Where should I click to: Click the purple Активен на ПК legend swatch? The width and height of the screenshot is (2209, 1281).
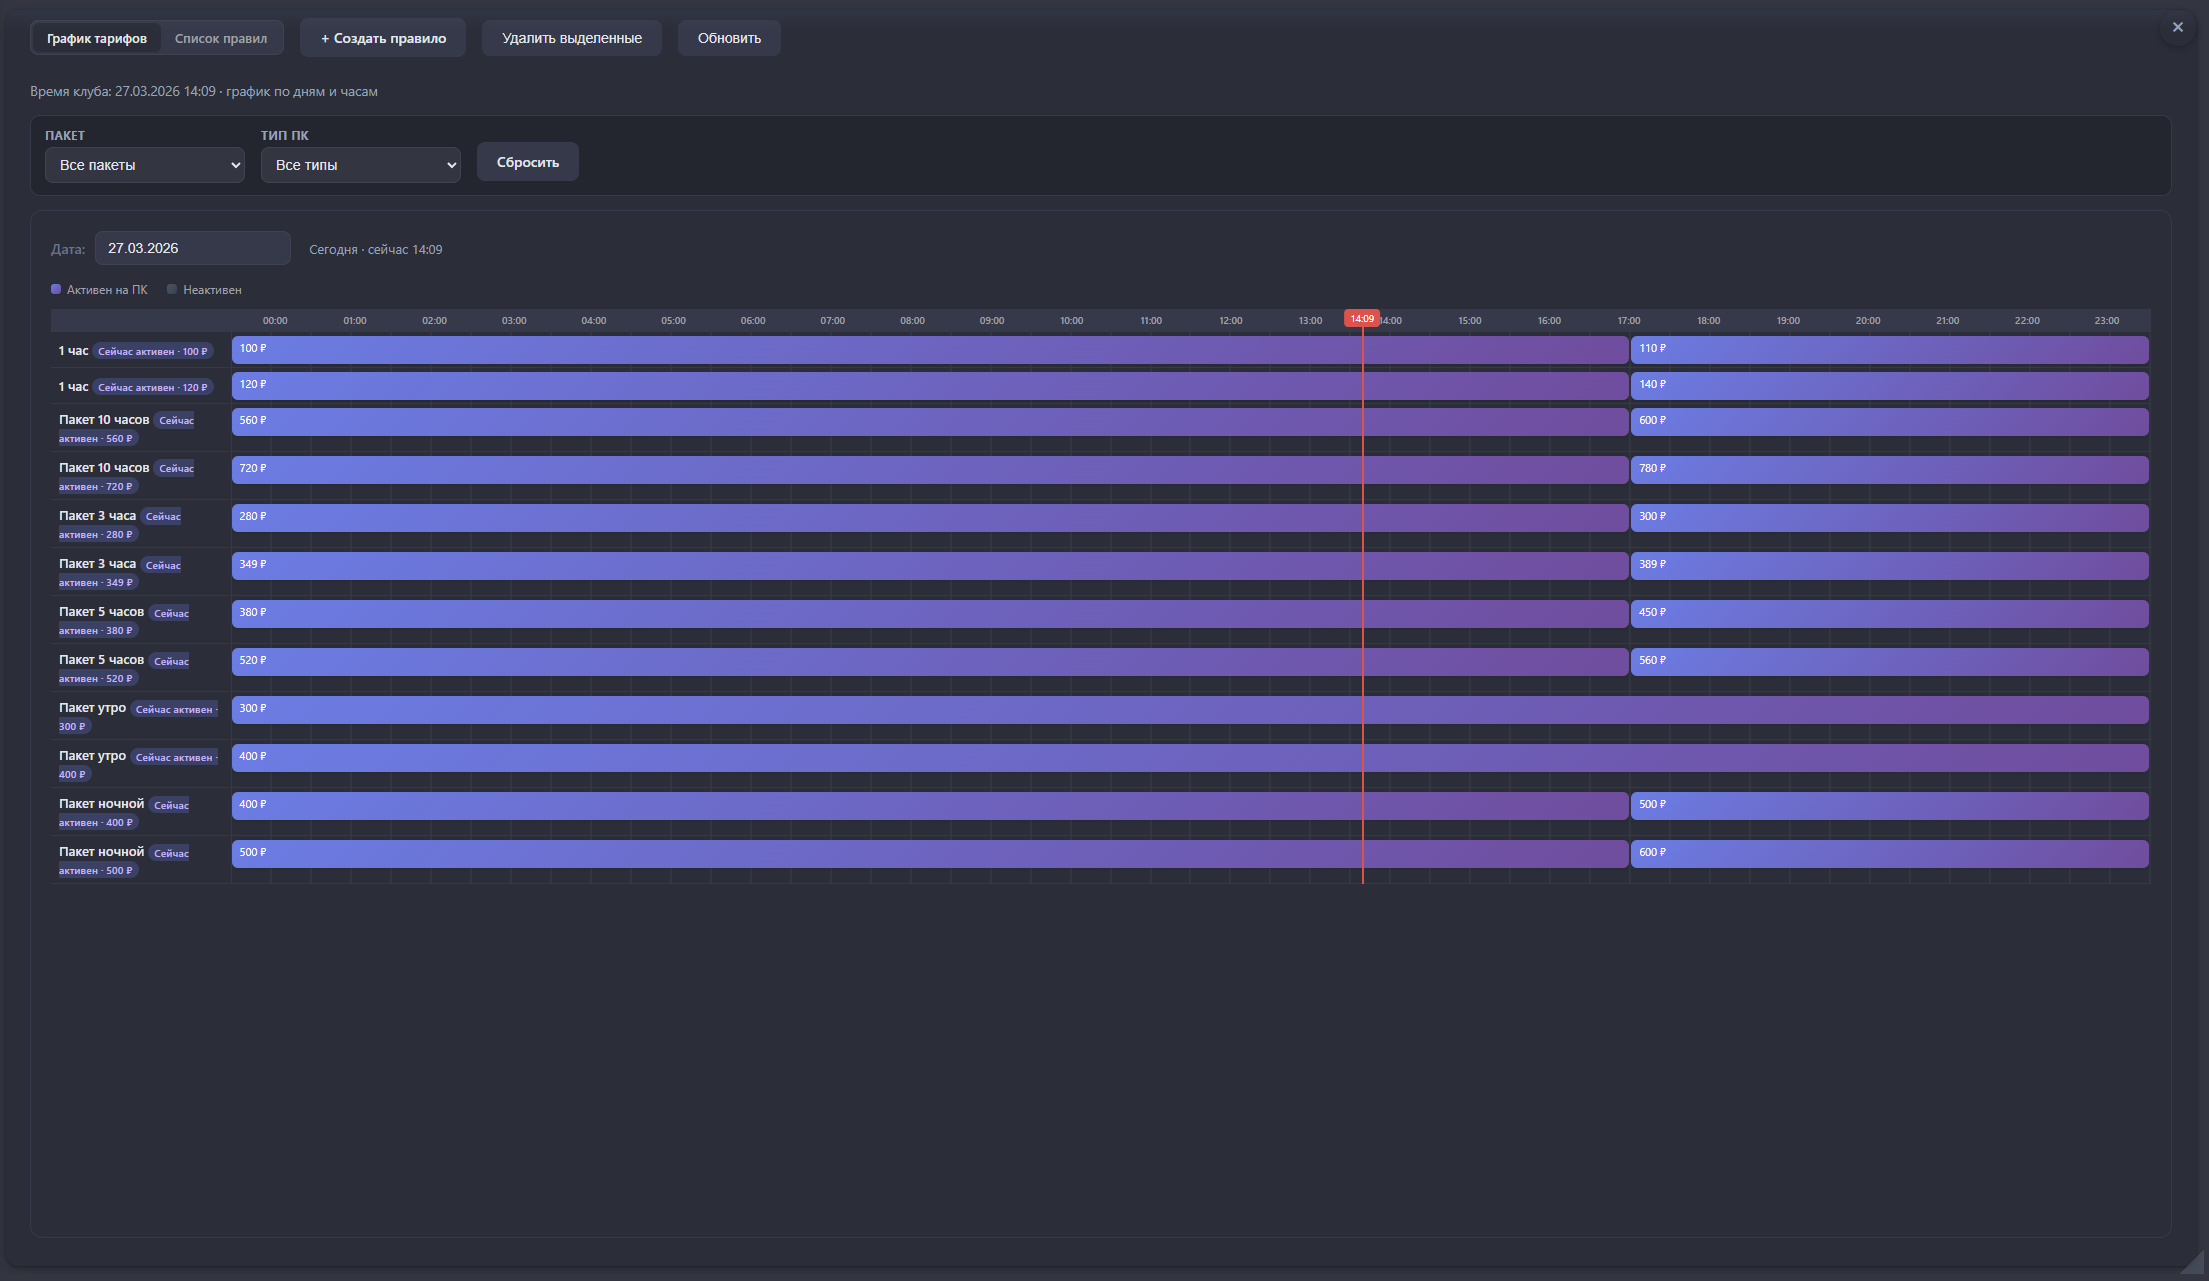tap(56, 289)
